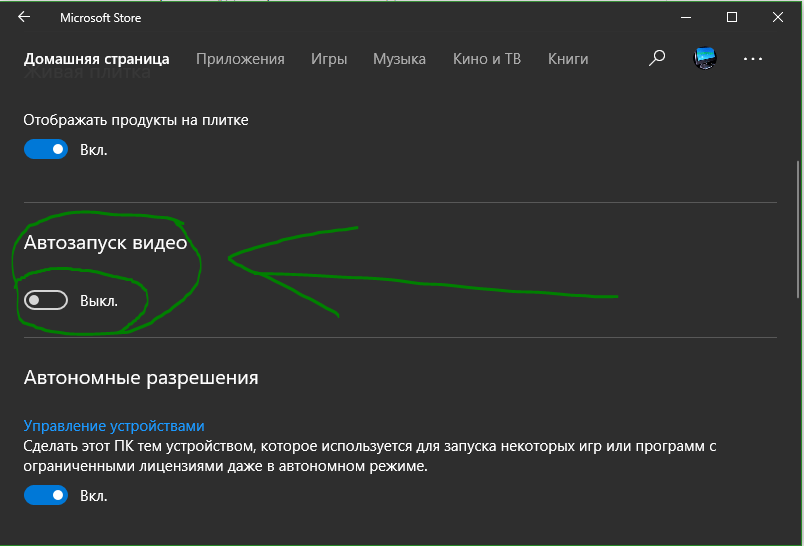Open the Книги tab

[x=568, y=59]
